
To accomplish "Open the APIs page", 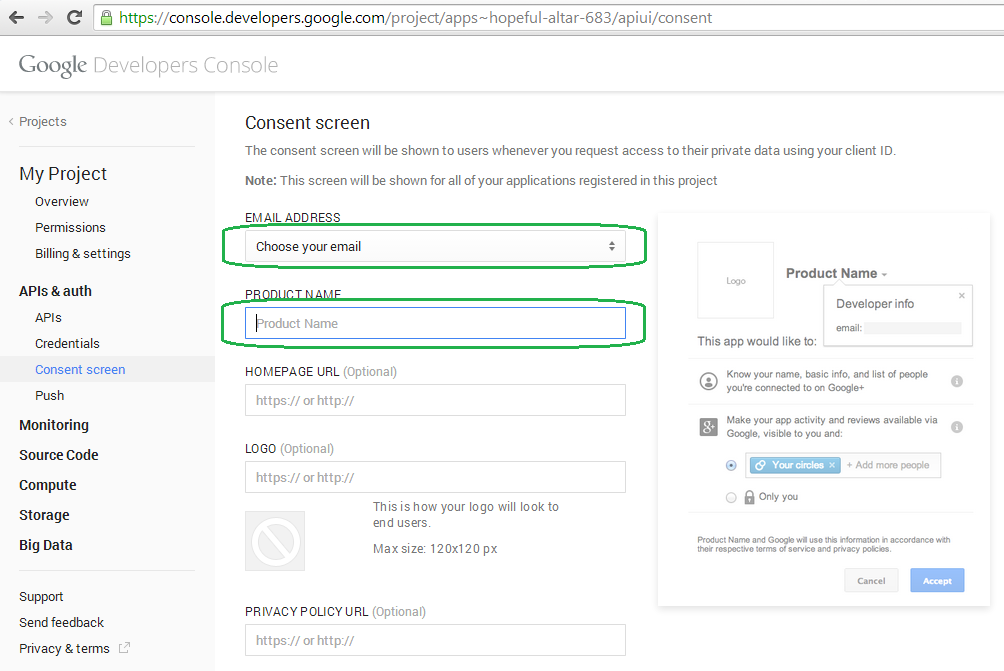I will (x=49, y=318).
